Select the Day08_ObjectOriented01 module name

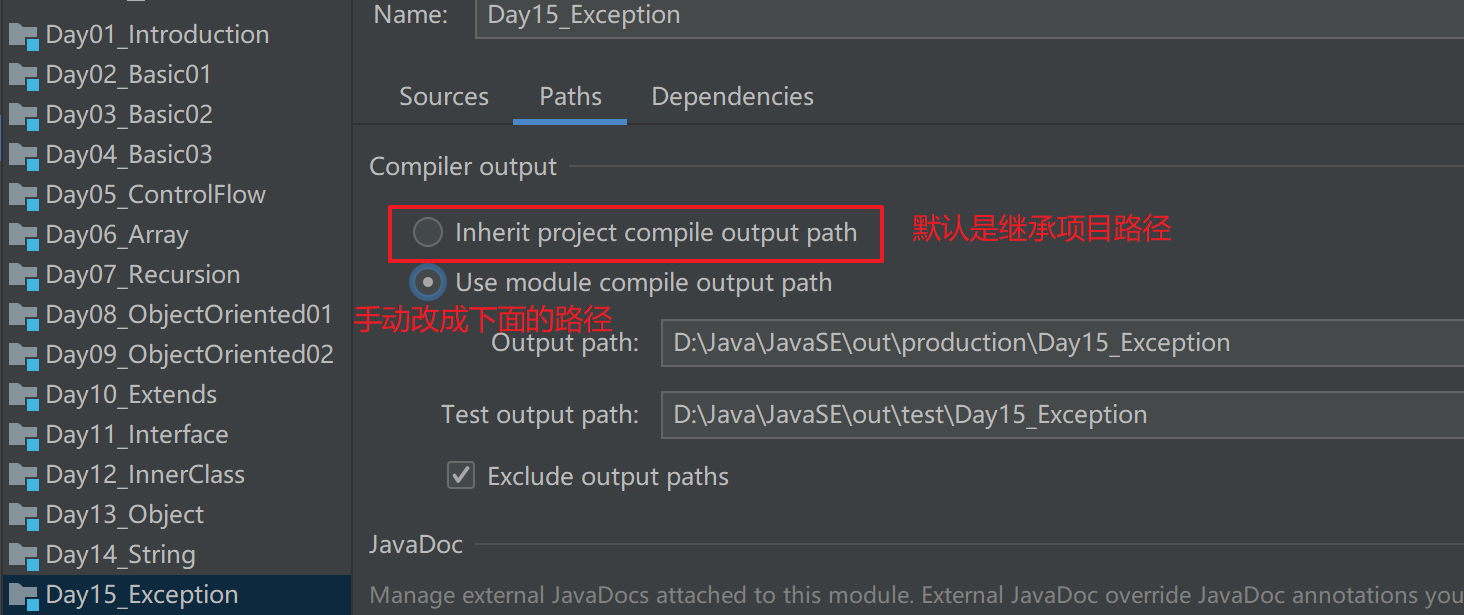click(x=189, y=315)
